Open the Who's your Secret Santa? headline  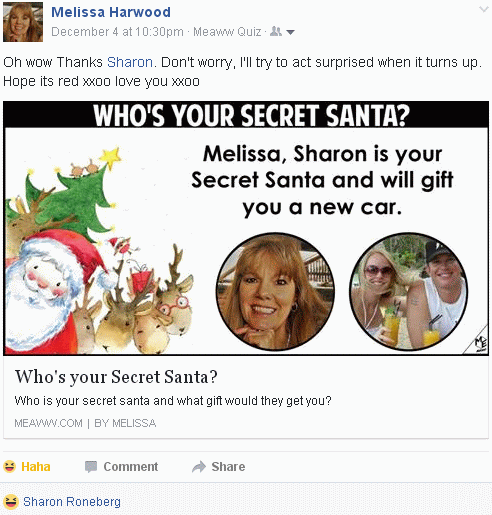pyautogui.click(x=116, y=377)
